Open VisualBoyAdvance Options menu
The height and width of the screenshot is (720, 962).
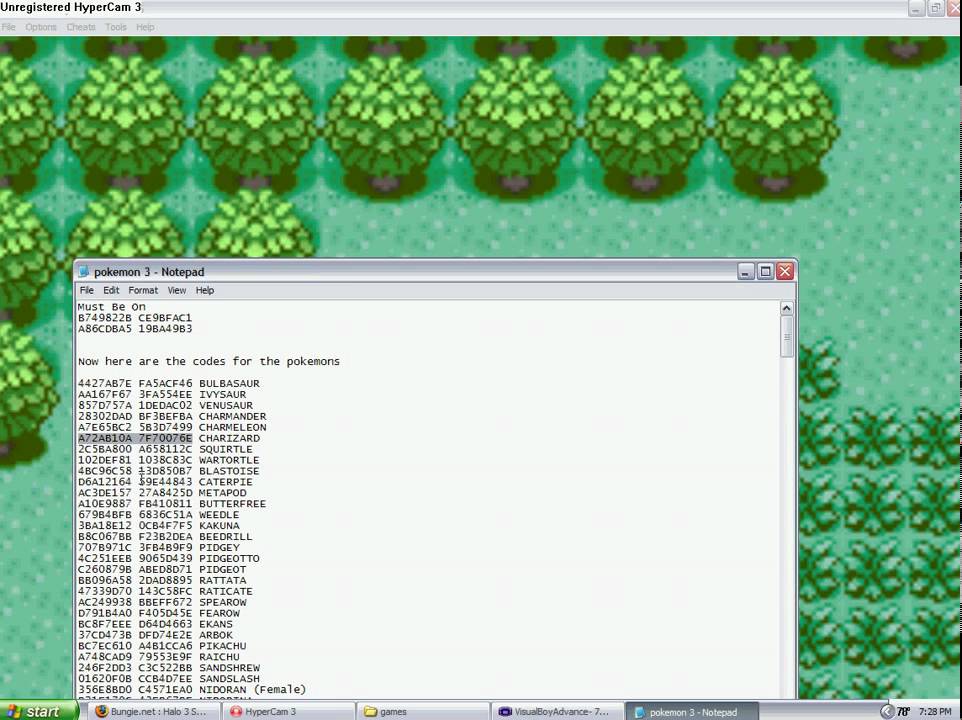pos(40,27)
